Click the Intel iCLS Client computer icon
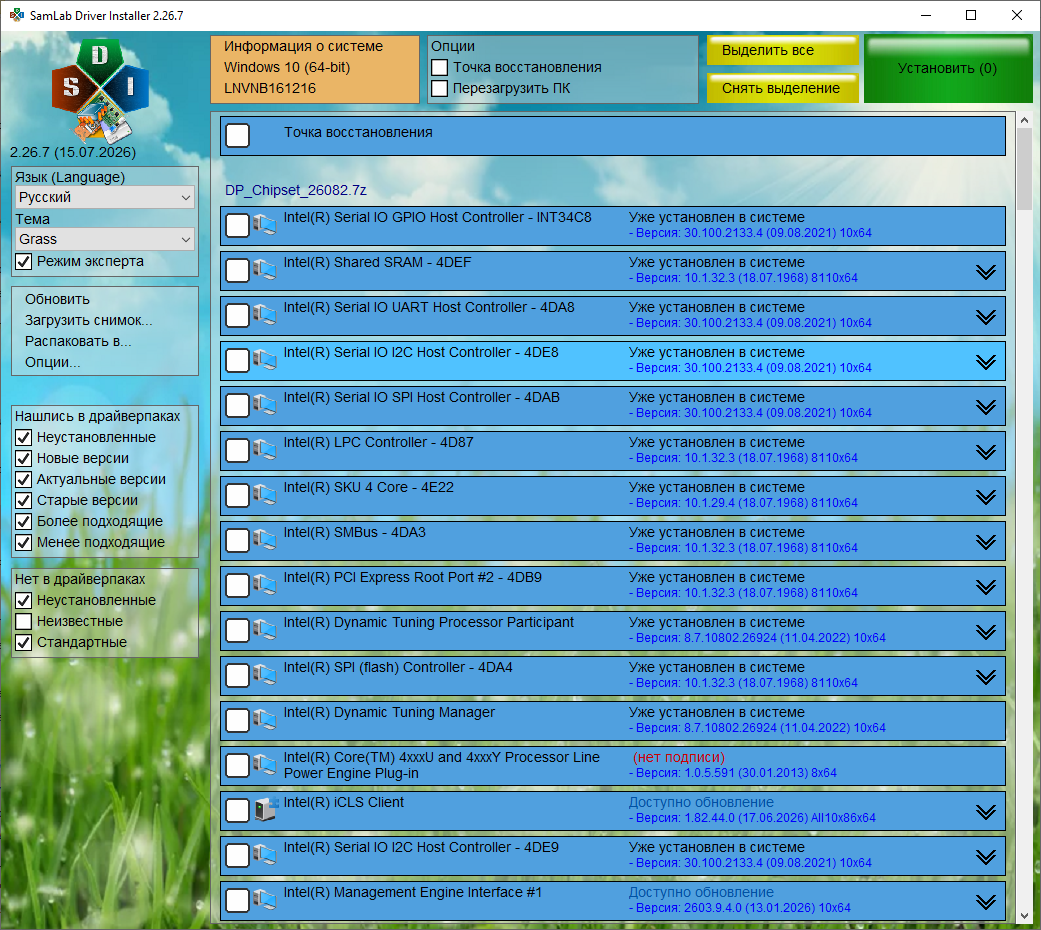Image resolution: width=1041 pixels, height=930 pixels. pyautogui.click(x=265, y=810)
